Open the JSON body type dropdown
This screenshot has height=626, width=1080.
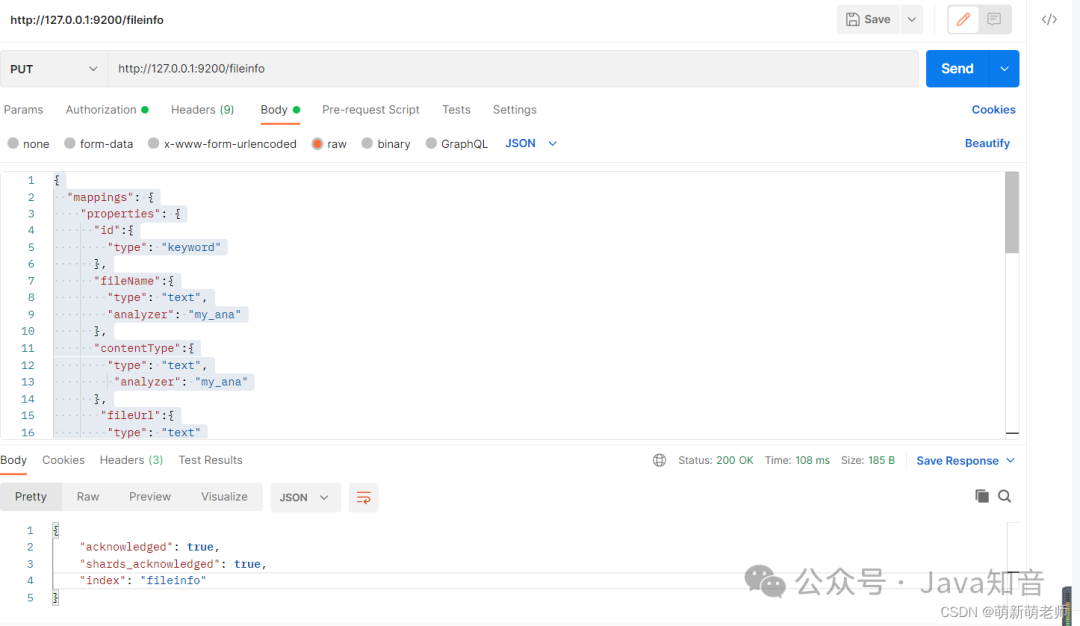coord(531,143)
